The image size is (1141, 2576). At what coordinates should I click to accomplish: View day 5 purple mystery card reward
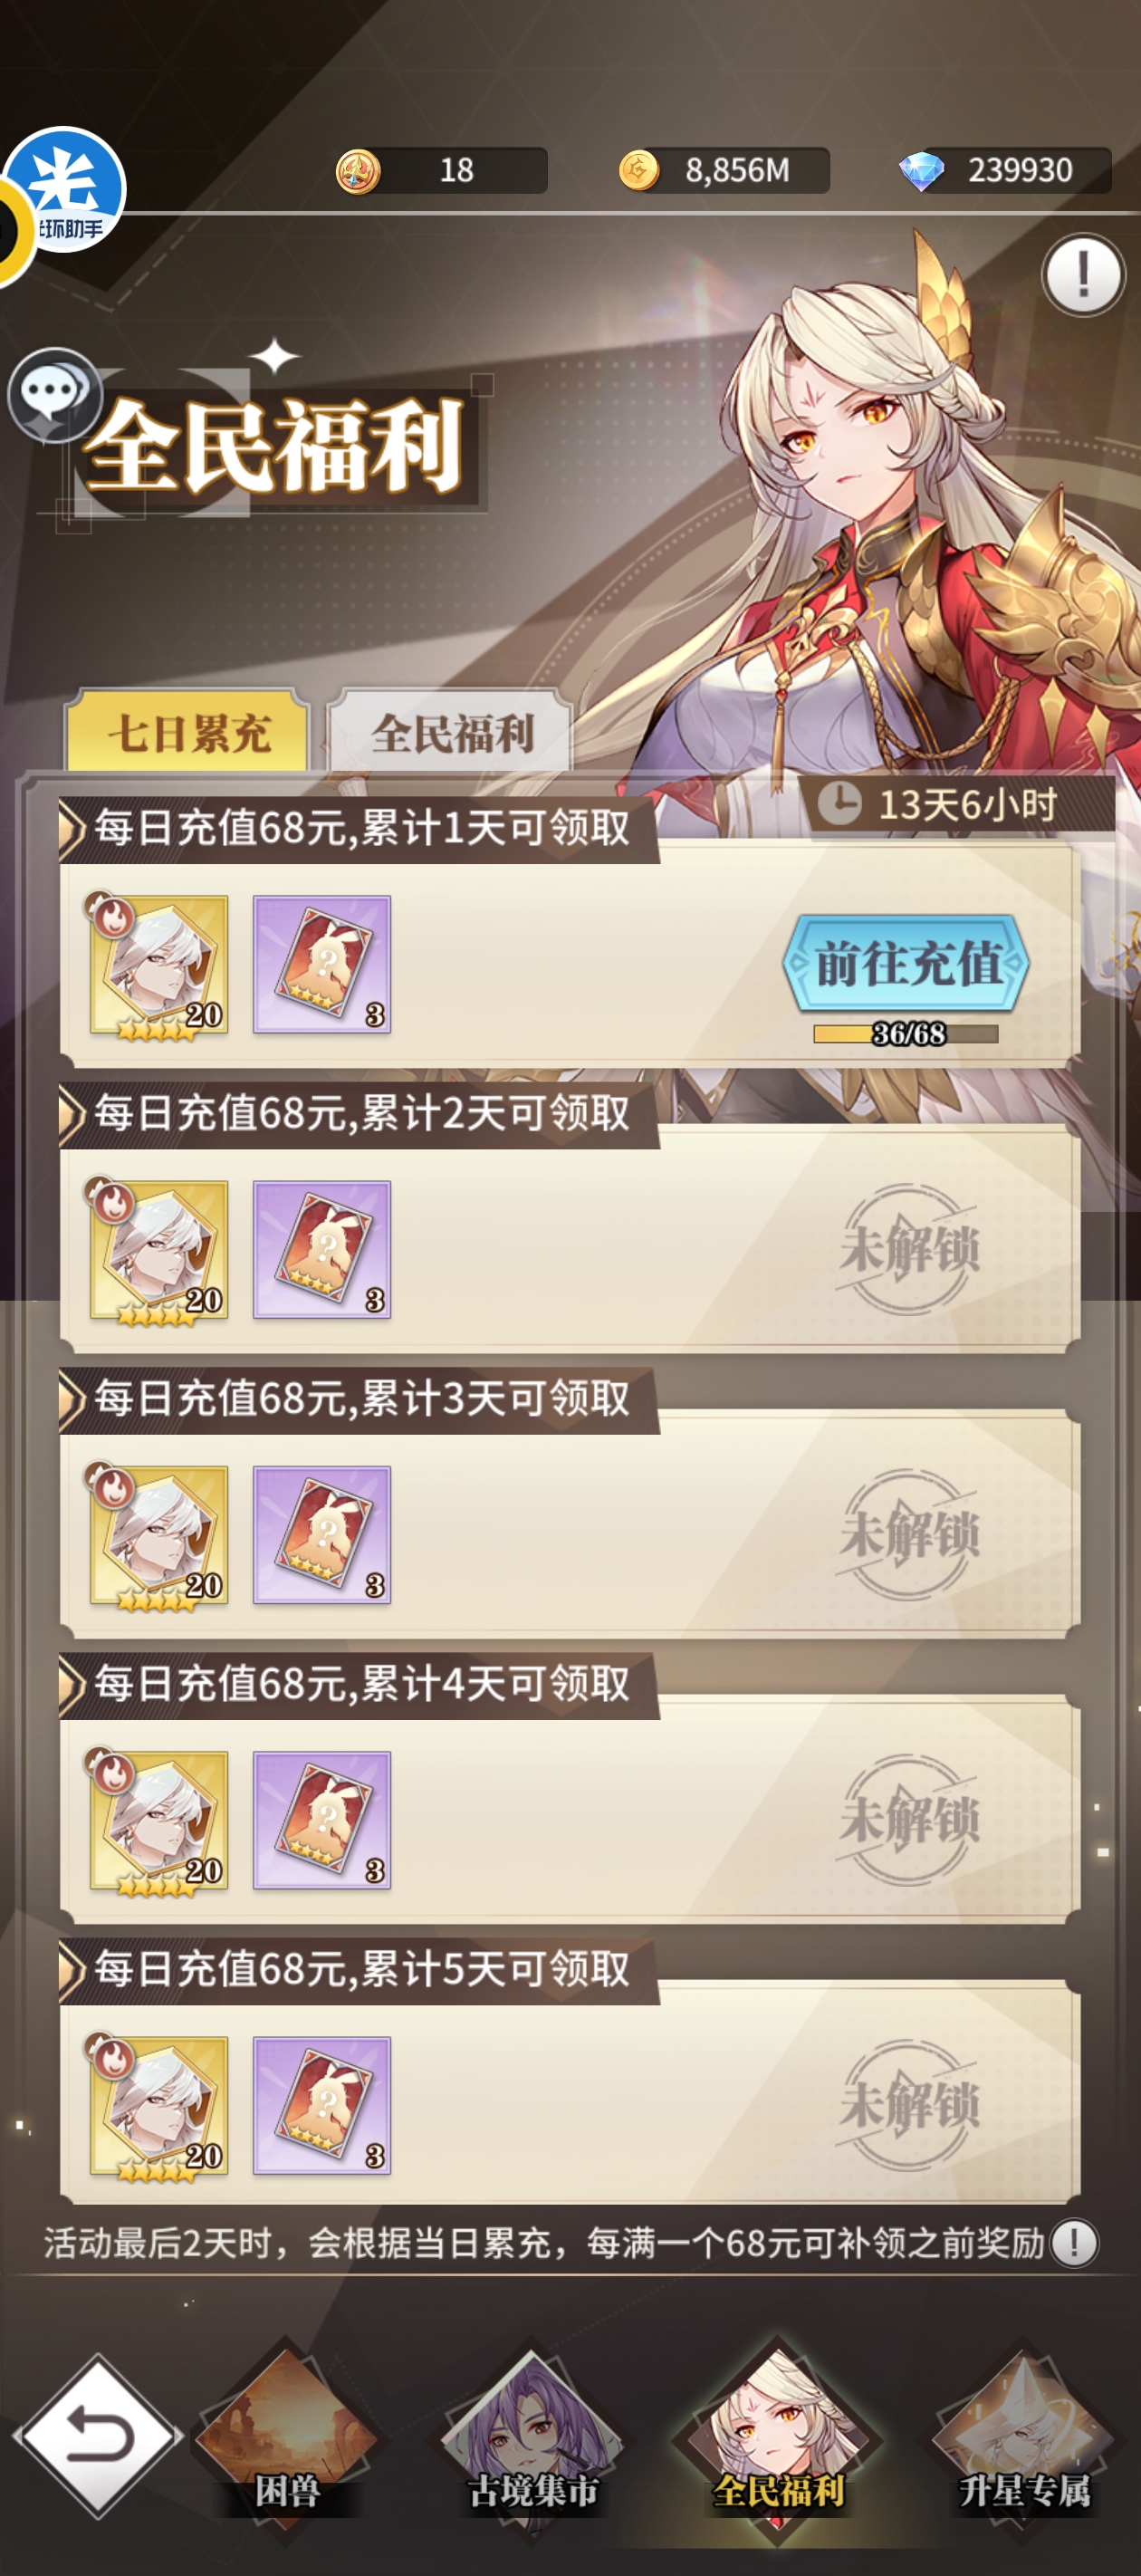[x=322, y=2105]
